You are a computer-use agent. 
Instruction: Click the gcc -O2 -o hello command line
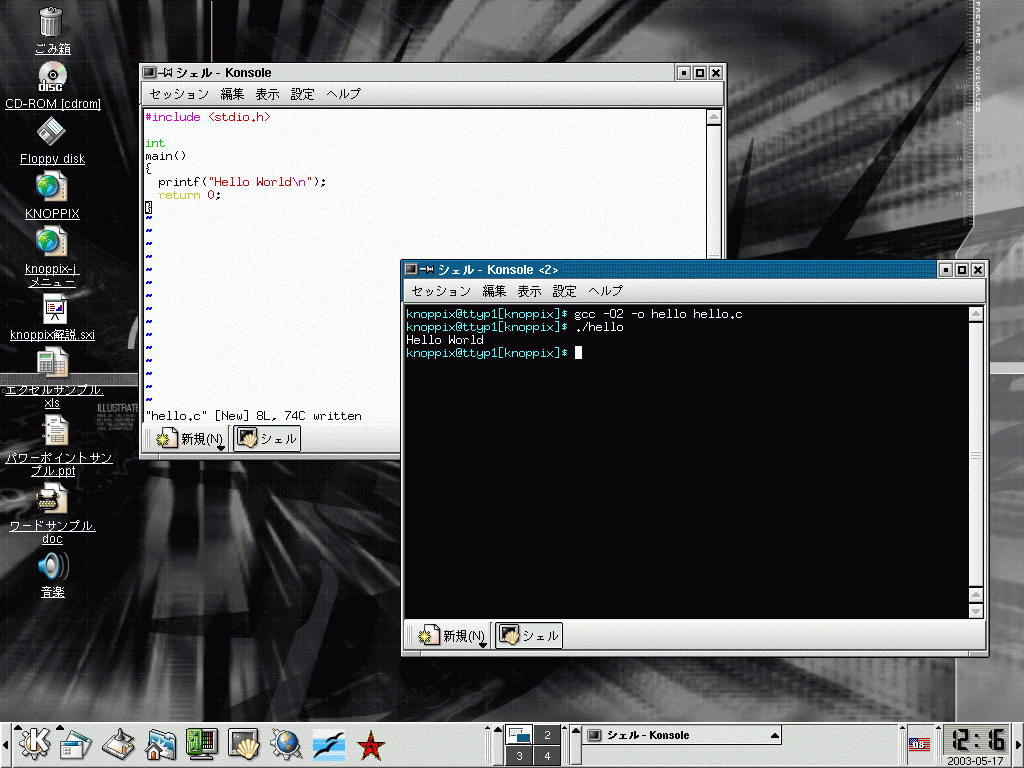658,314
